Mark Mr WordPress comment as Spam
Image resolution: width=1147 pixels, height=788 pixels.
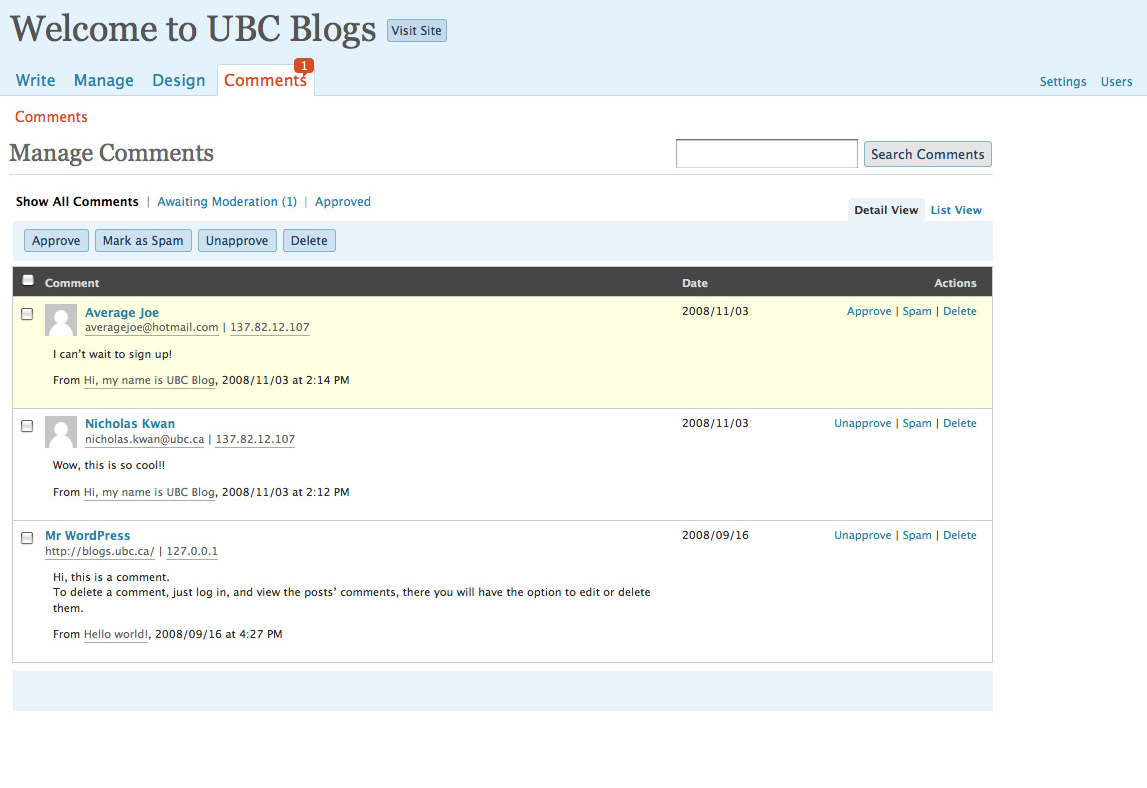pyautogui.click(x=917, y=535)
